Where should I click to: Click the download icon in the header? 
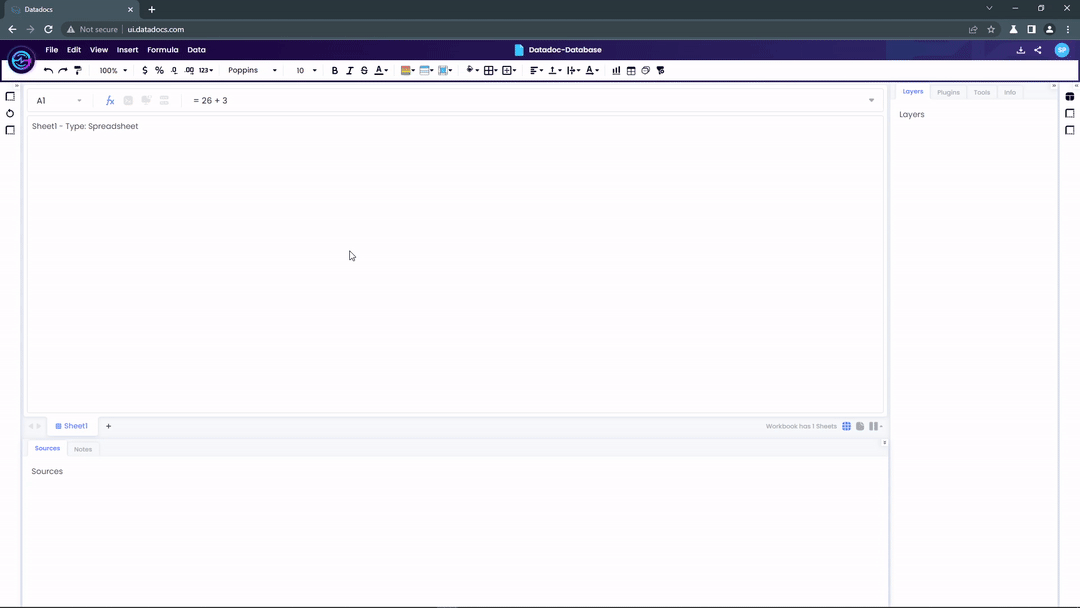coord(1021,50)
